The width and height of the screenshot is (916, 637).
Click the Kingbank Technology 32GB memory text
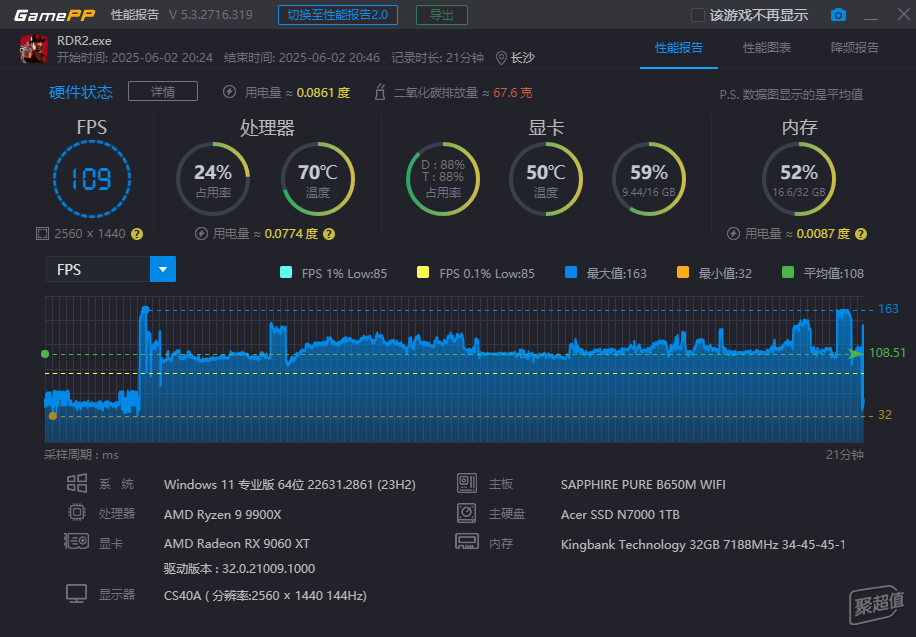point(703,545)
